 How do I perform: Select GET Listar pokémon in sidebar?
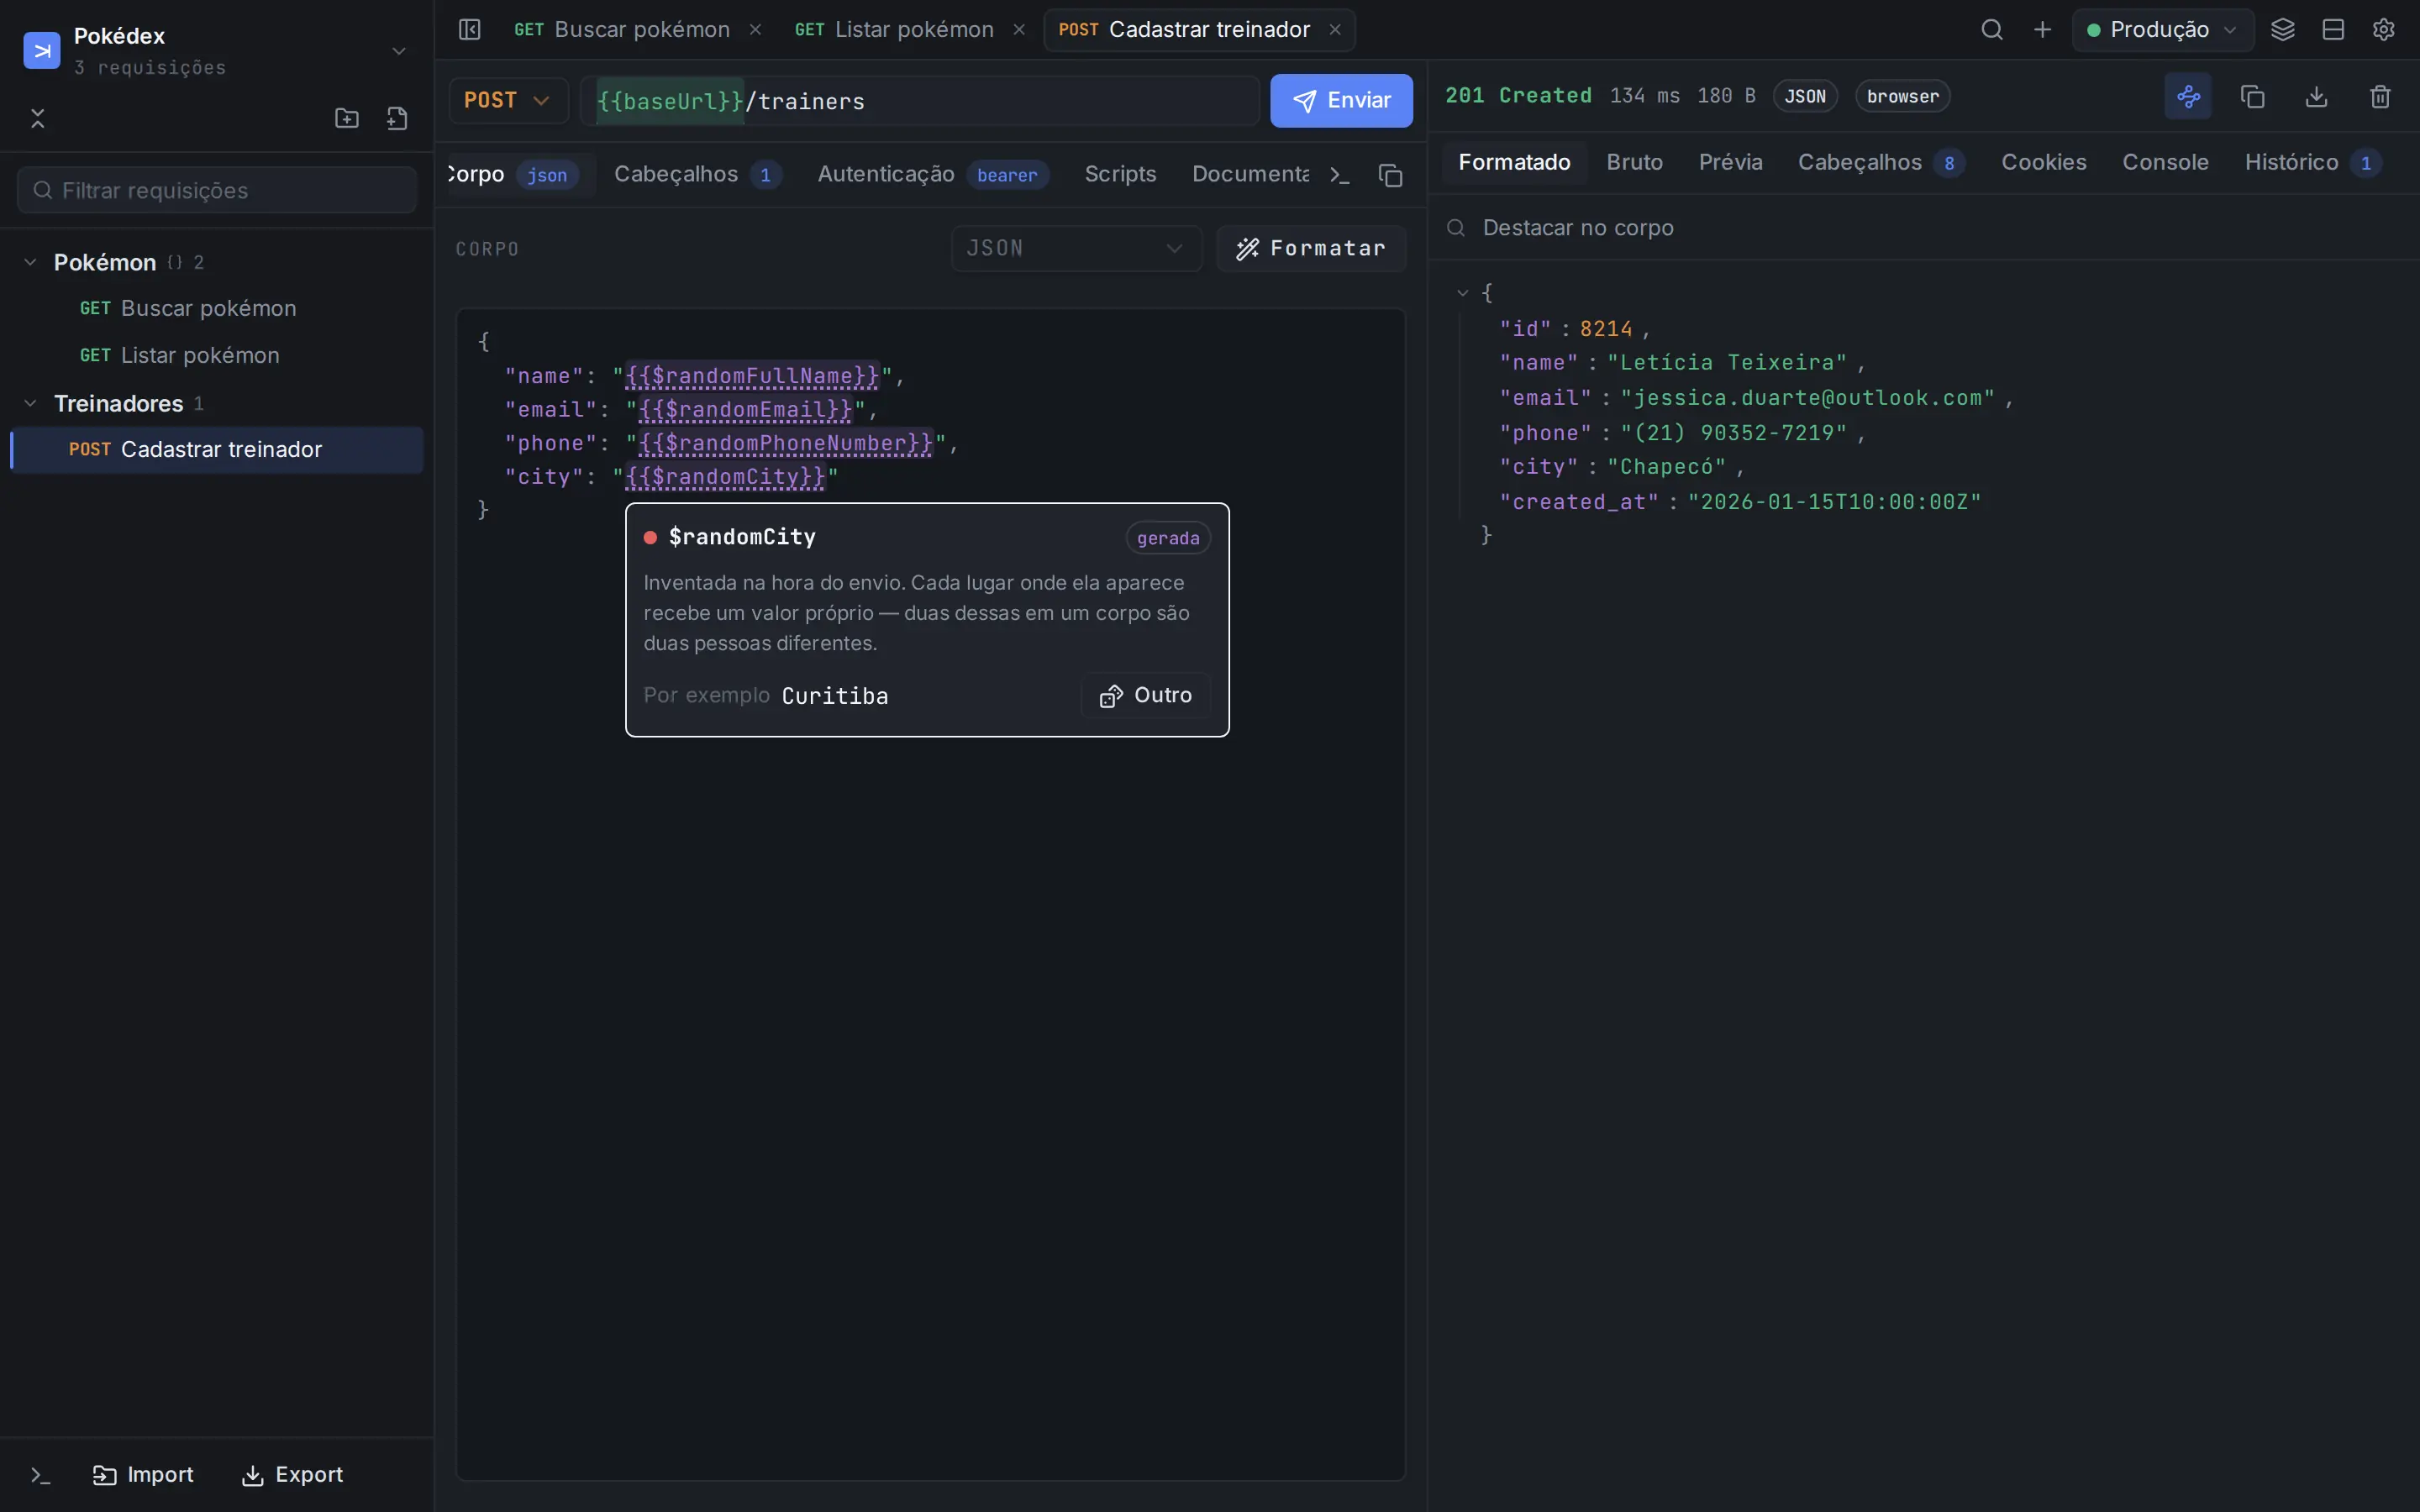(217, 355)
